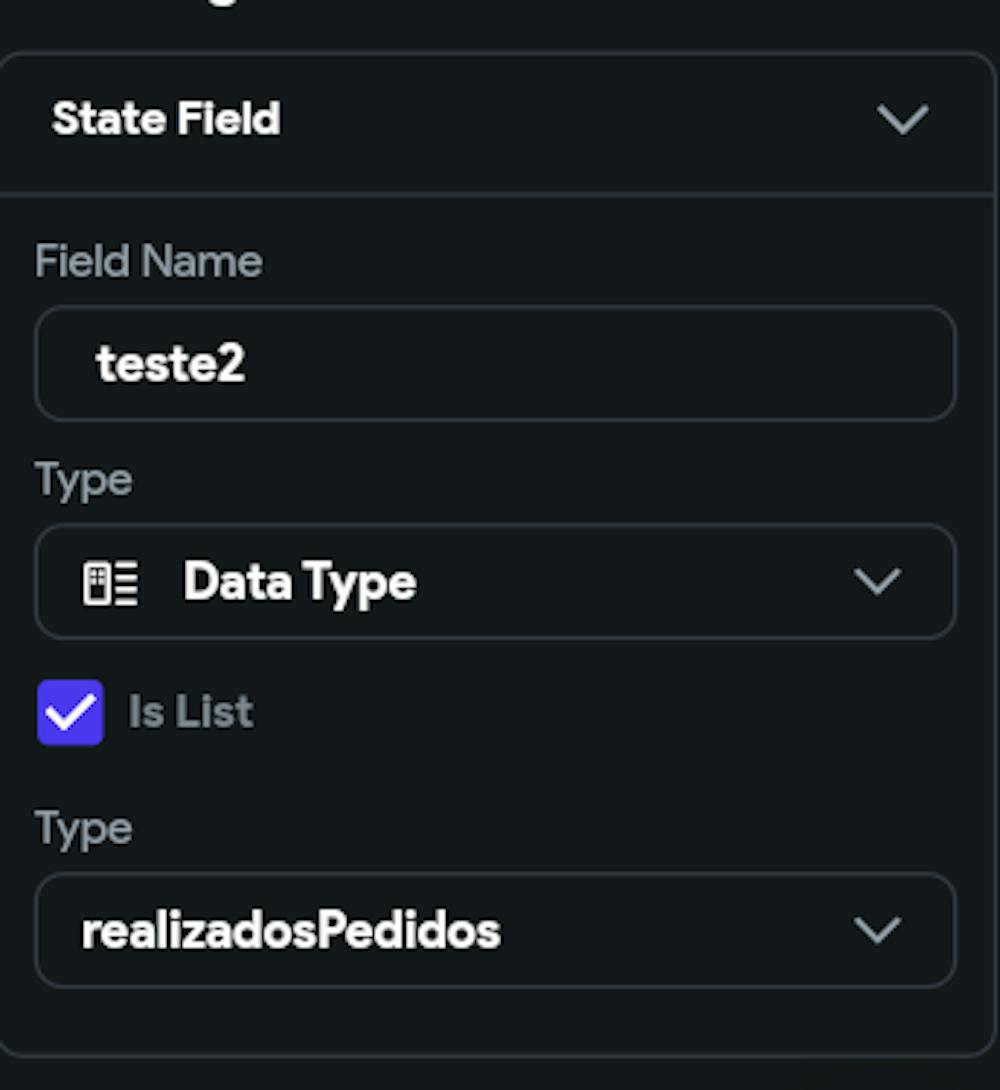Collapse the State Field section chevron

pos(902,120)
